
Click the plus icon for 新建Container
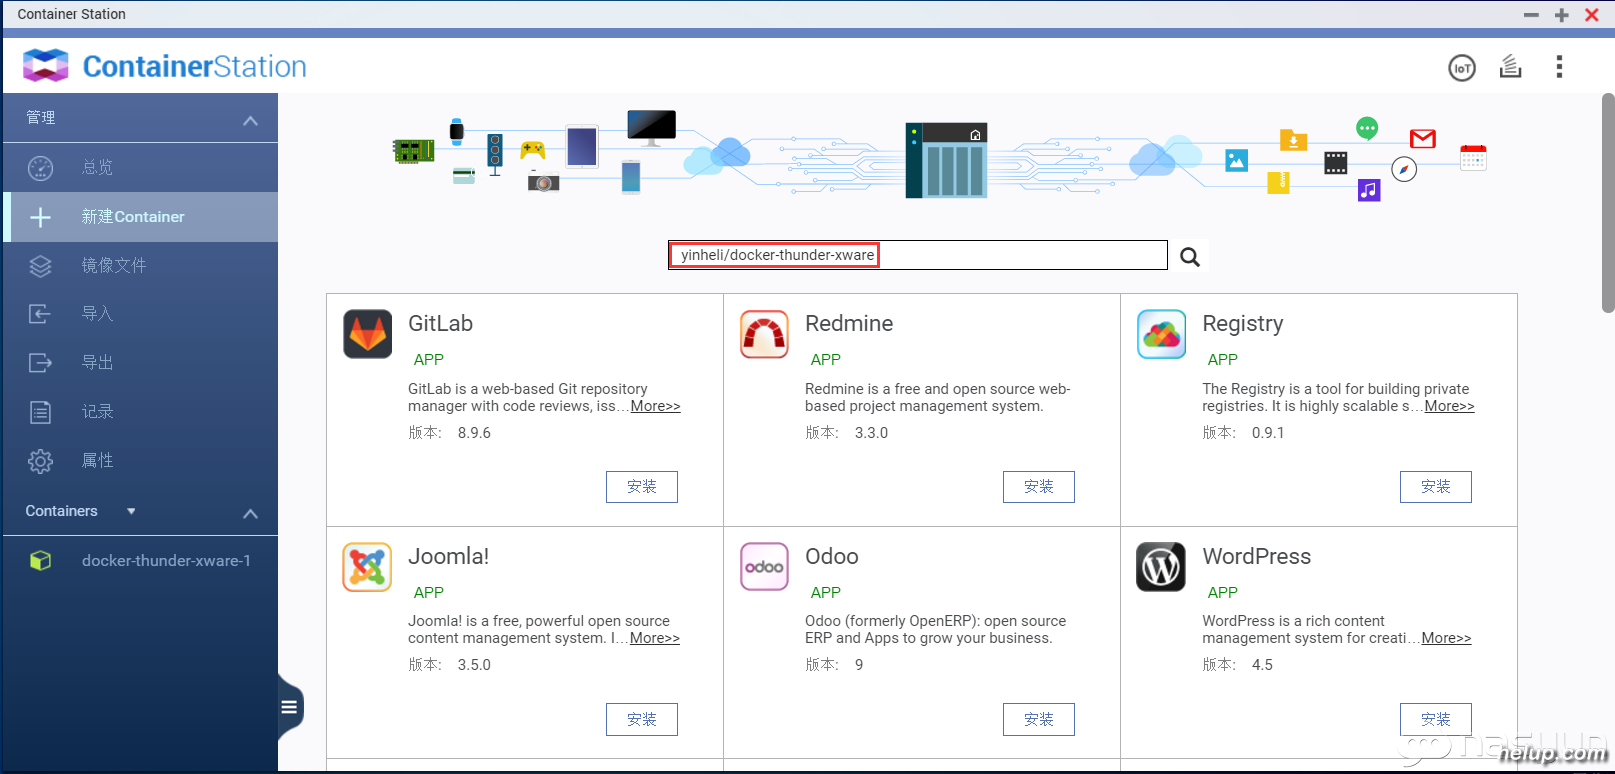click(x=40, y=217)
